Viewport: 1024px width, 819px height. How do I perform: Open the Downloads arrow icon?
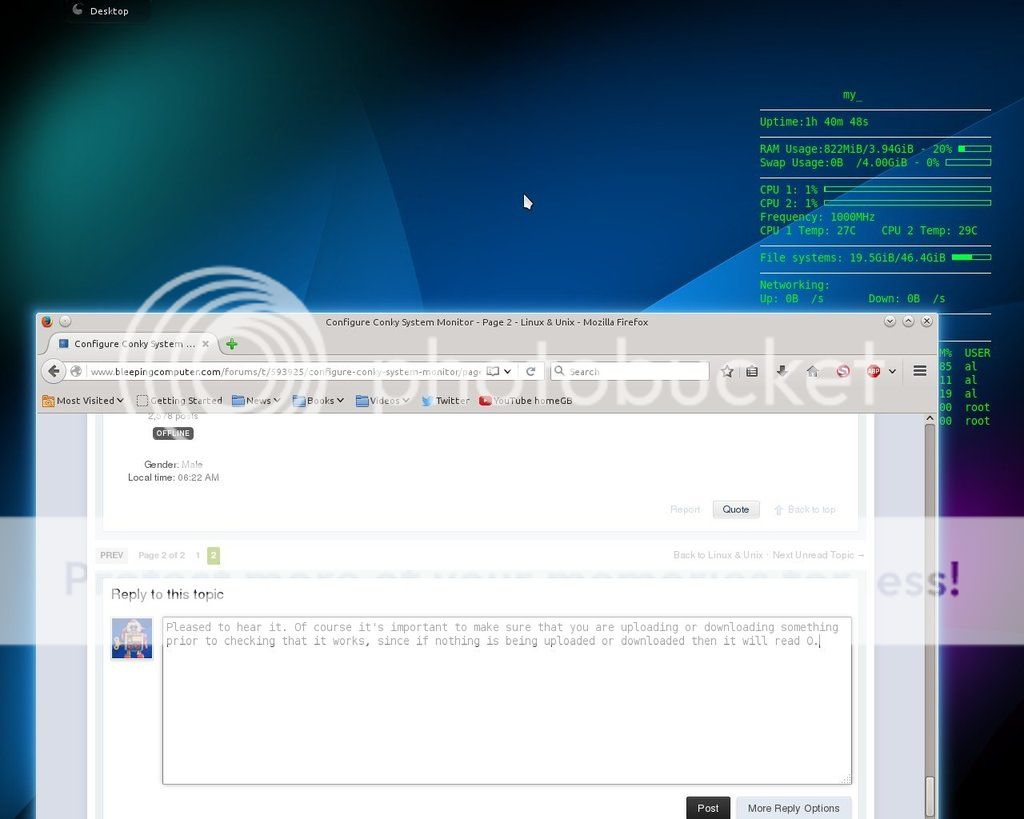782,371
